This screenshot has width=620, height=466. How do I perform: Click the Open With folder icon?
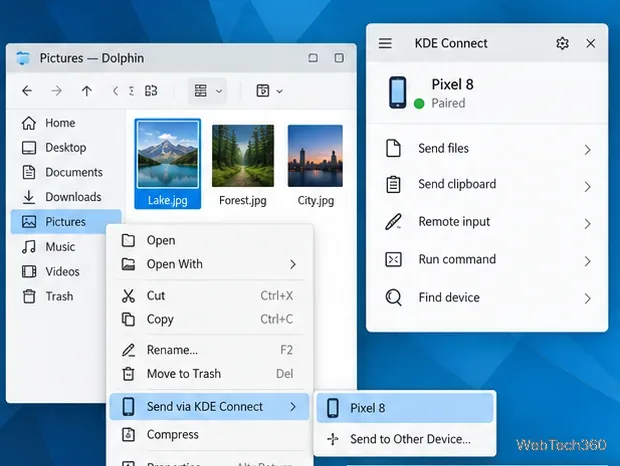(x=128, y=264)
